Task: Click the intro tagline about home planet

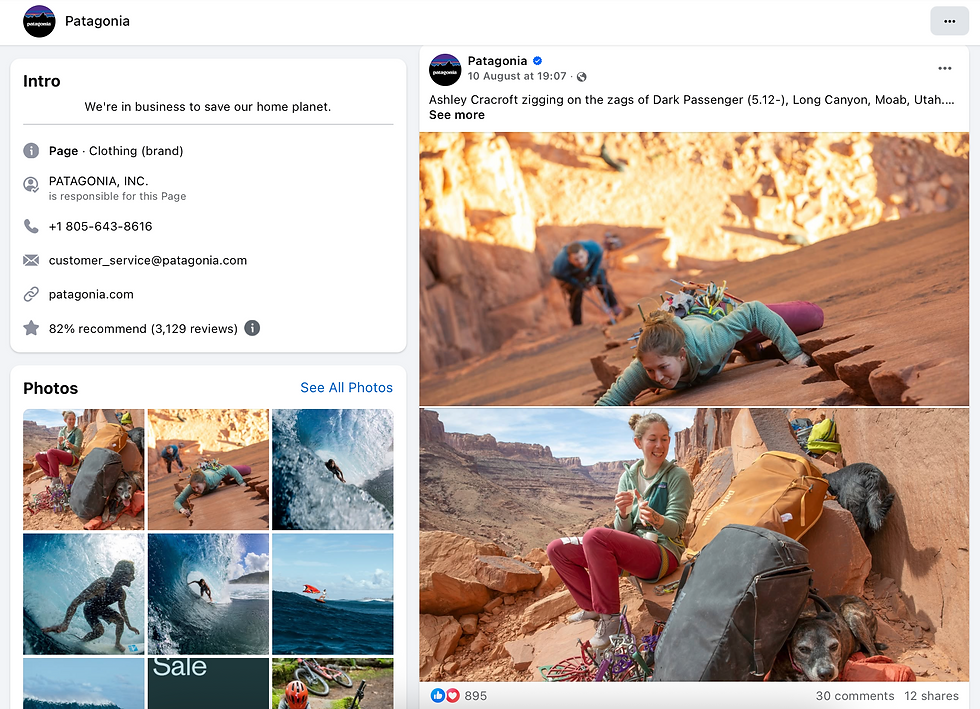Action: pos(208,107)
